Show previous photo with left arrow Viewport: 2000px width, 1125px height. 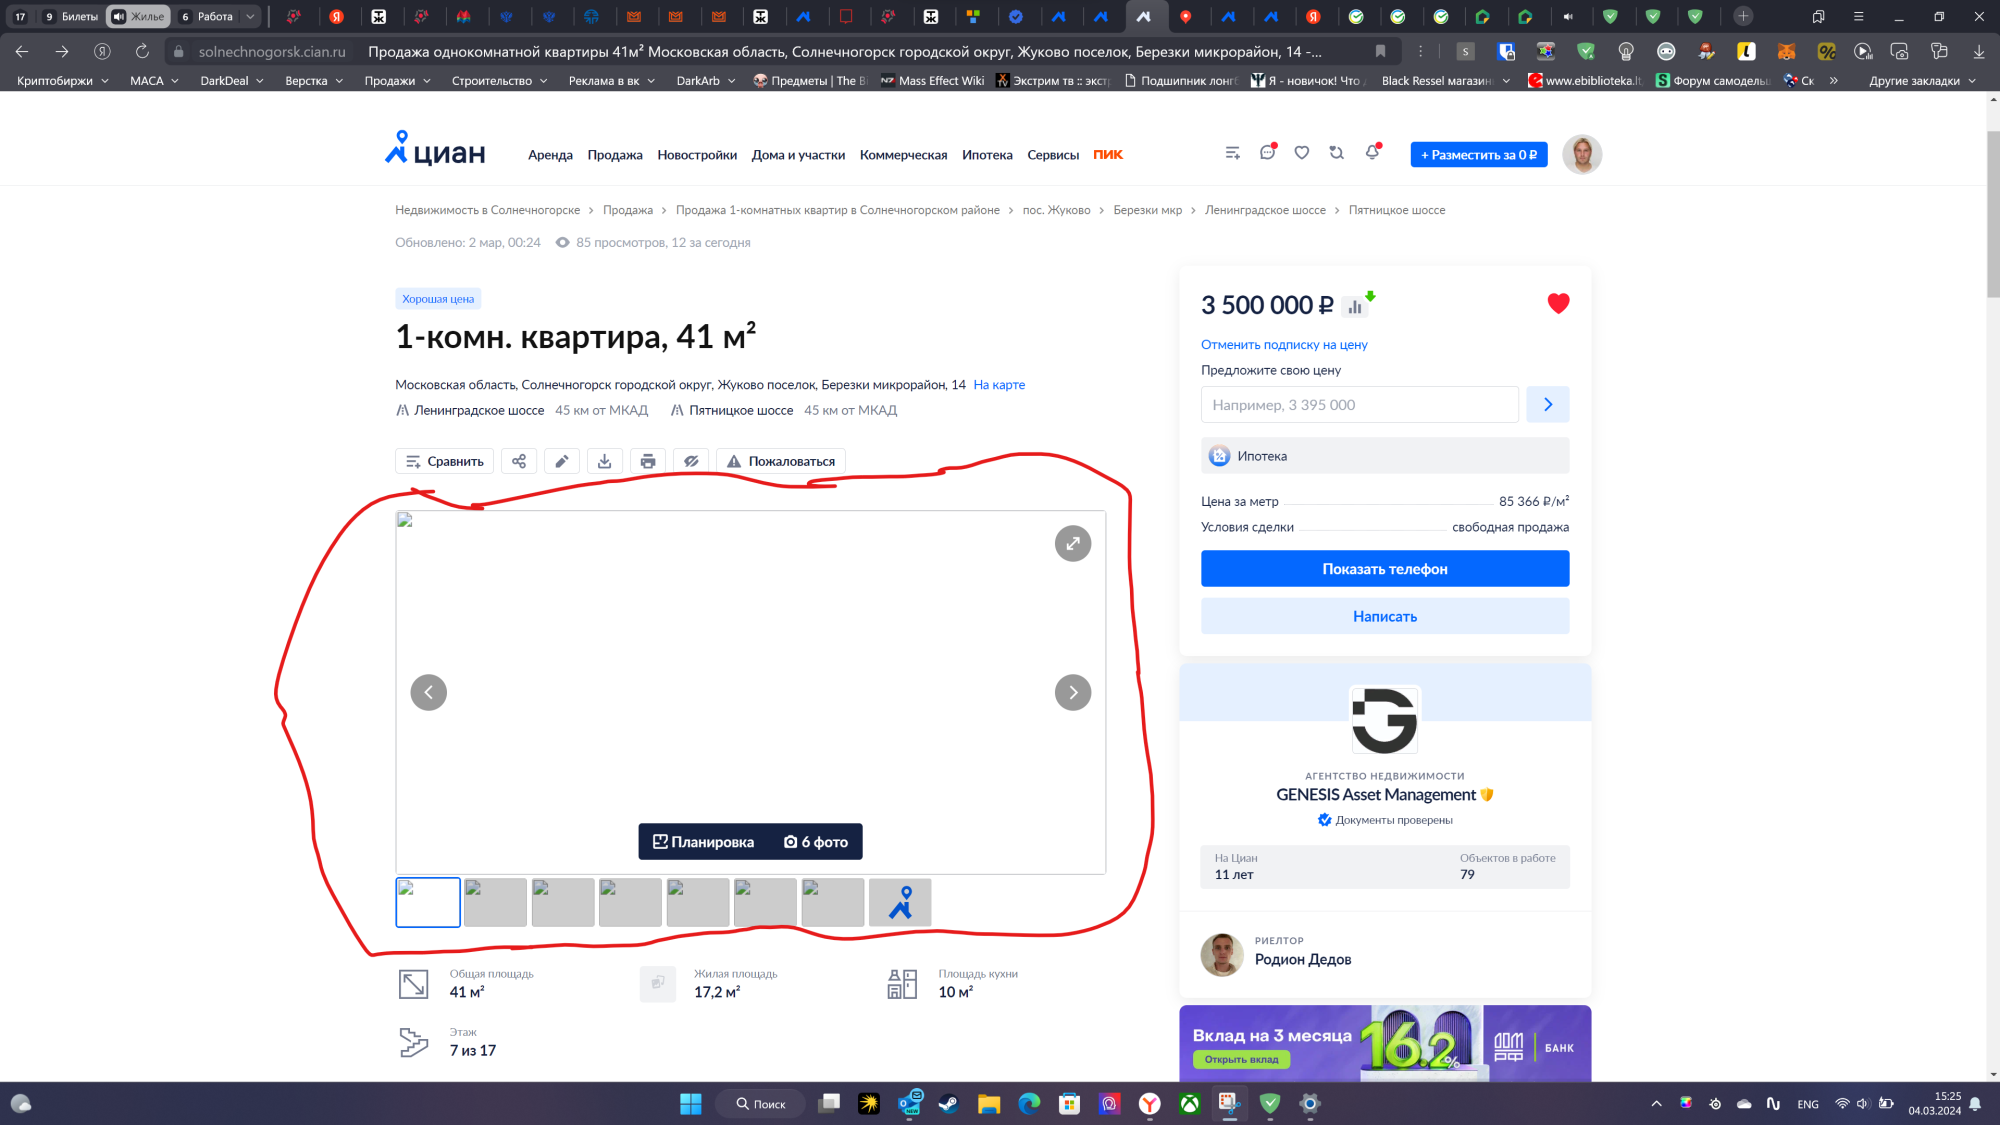pos(428,692)
